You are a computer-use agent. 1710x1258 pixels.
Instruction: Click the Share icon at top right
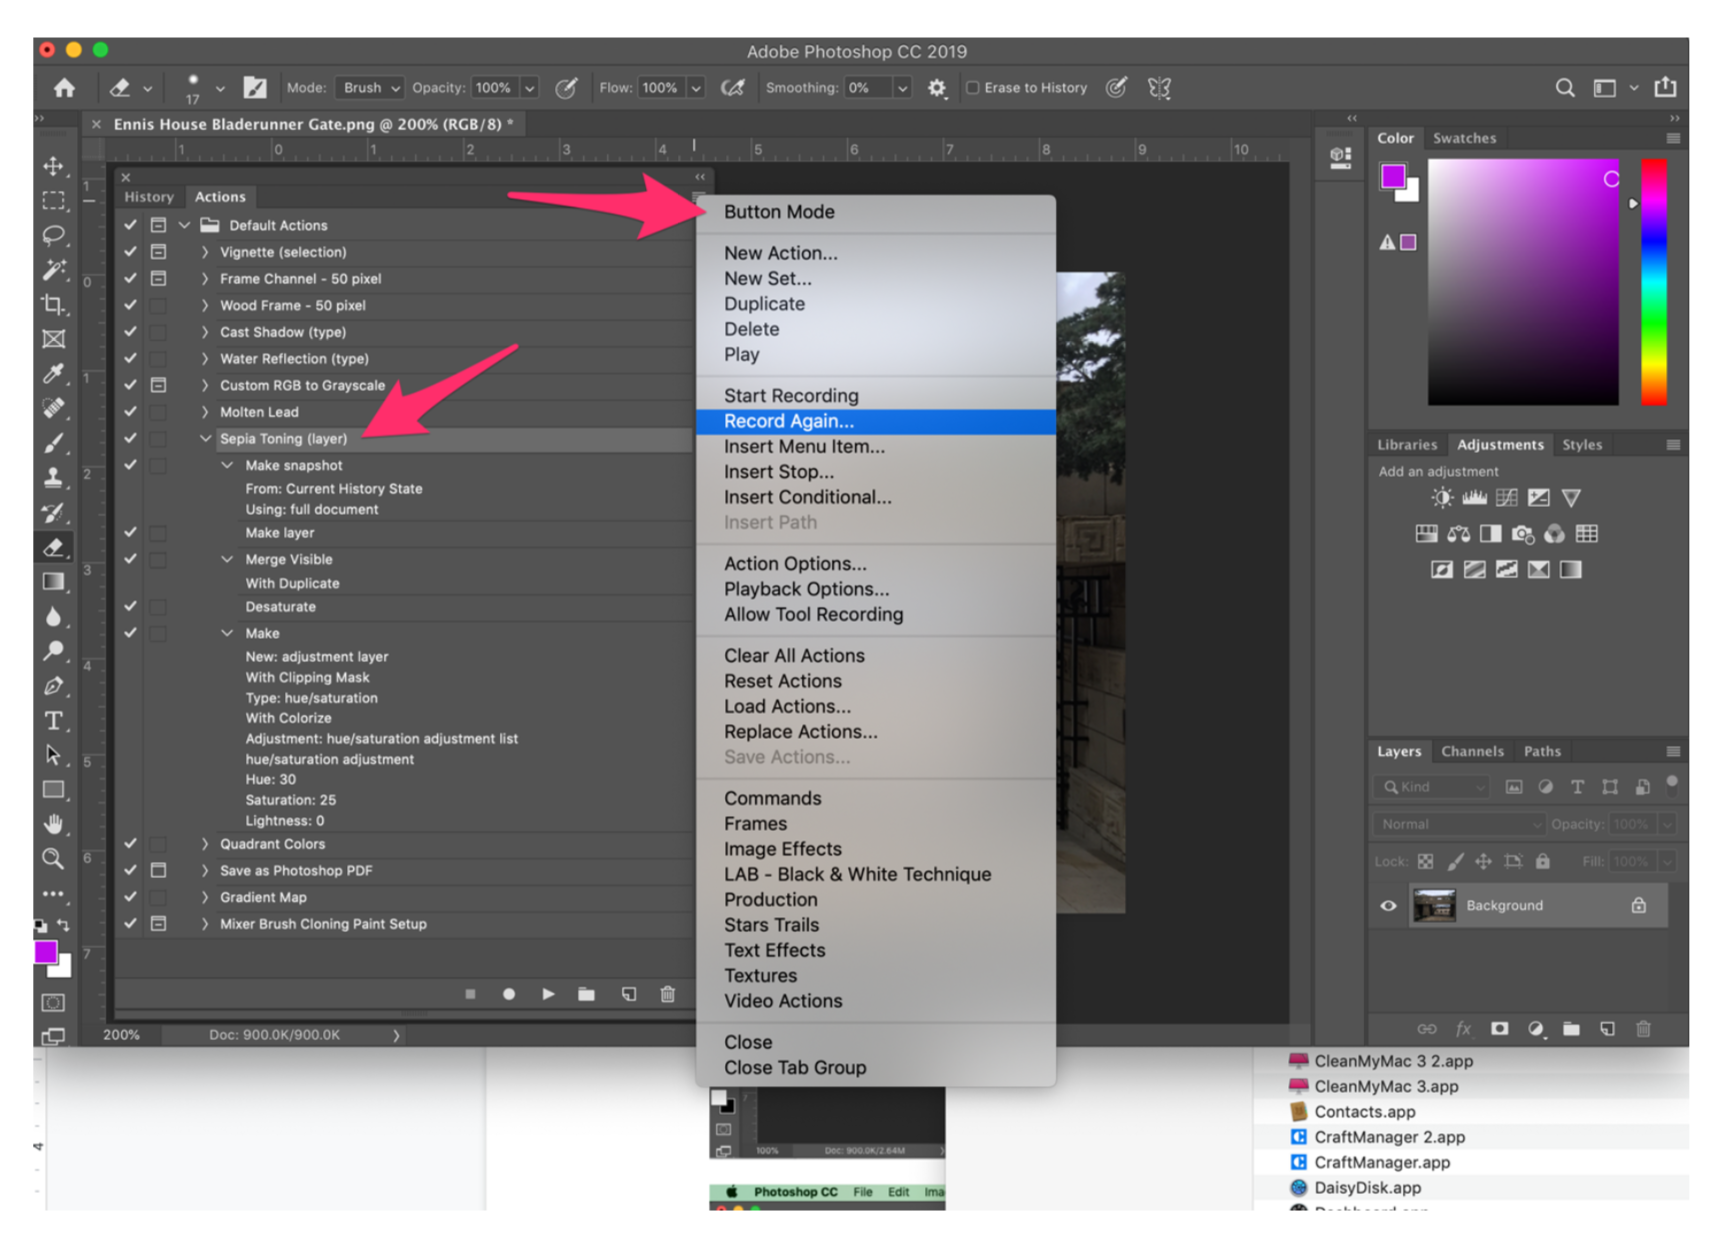pos(1665,87)
